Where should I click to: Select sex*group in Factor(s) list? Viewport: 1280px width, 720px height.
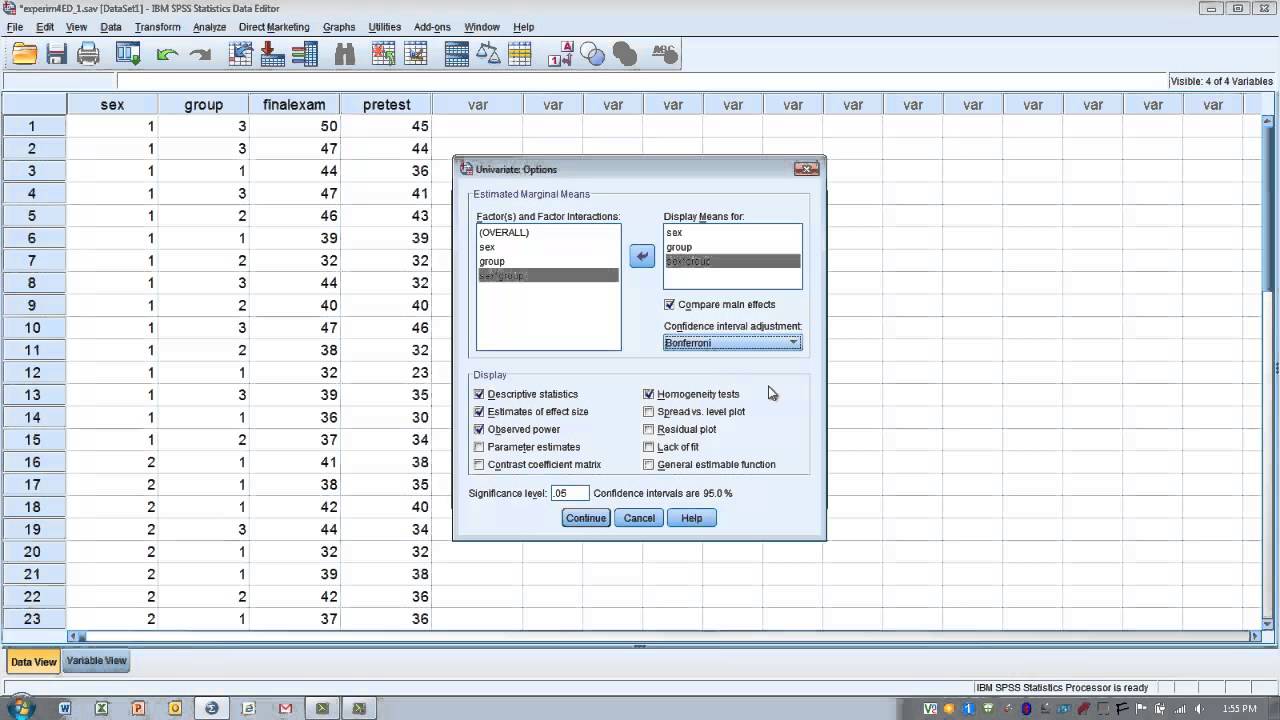coord(548,275)
